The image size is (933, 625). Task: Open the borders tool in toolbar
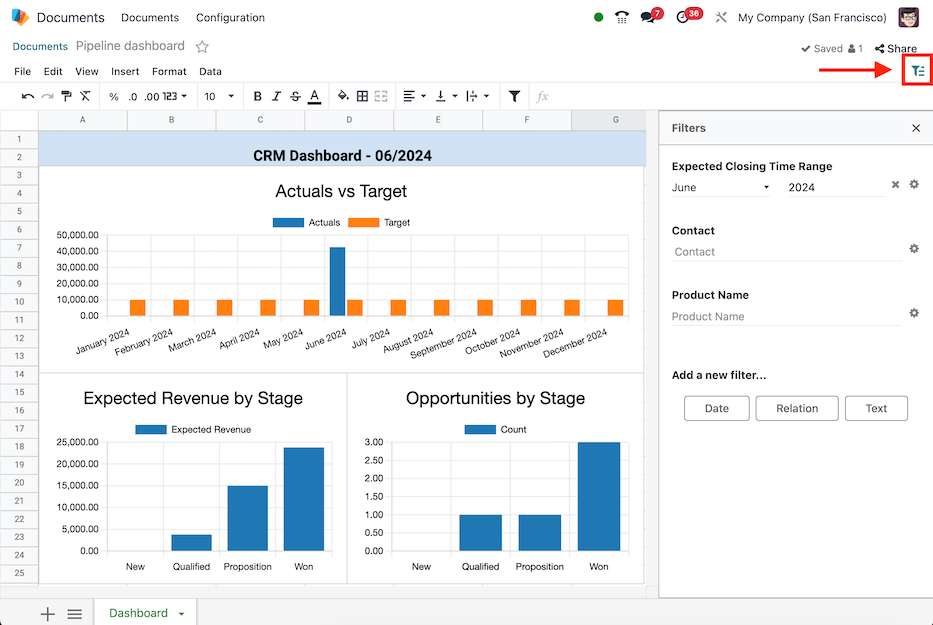tap(362, 97)
